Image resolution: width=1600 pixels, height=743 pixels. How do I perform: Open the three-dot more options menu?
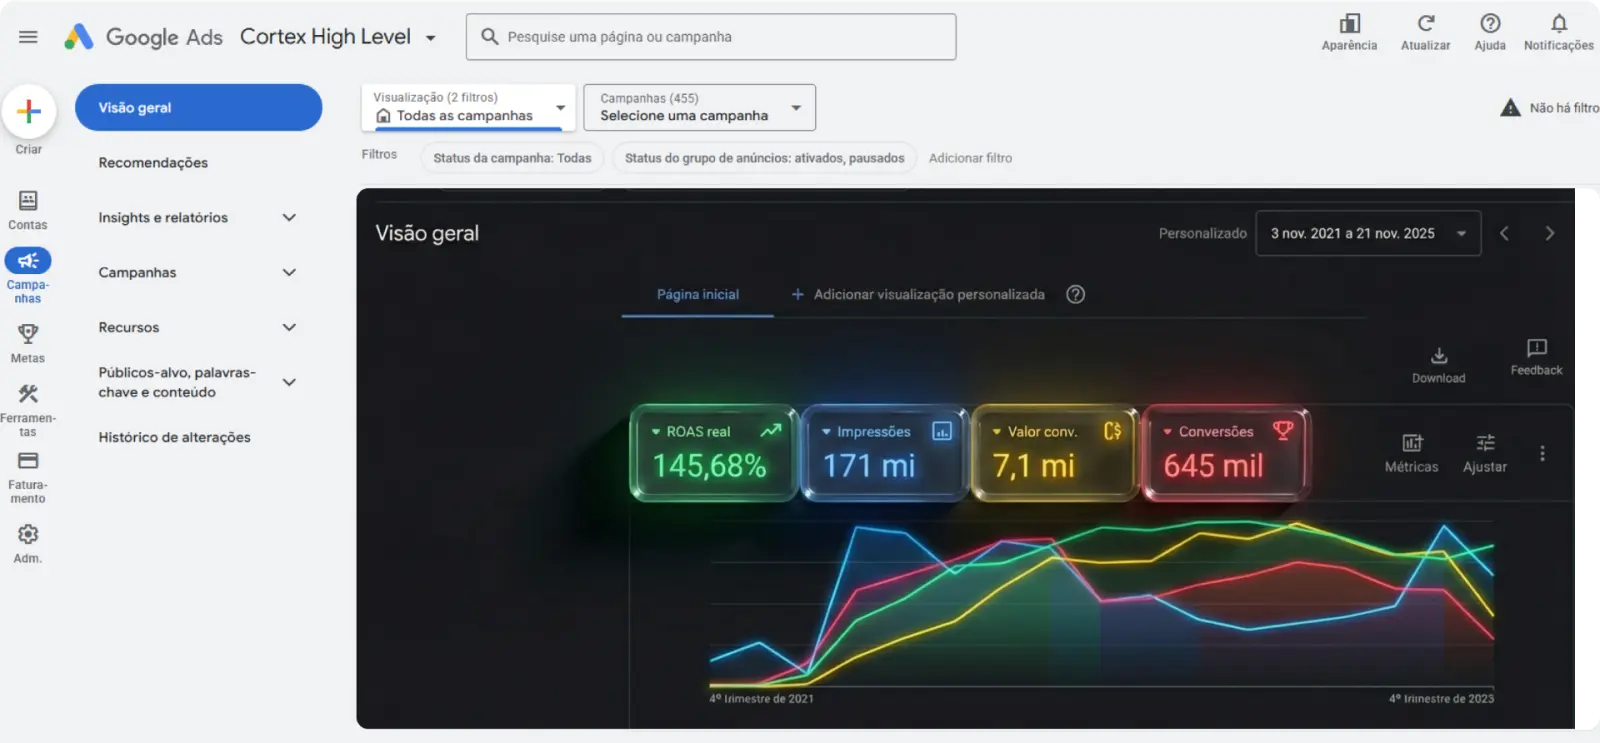(1543, 453)
